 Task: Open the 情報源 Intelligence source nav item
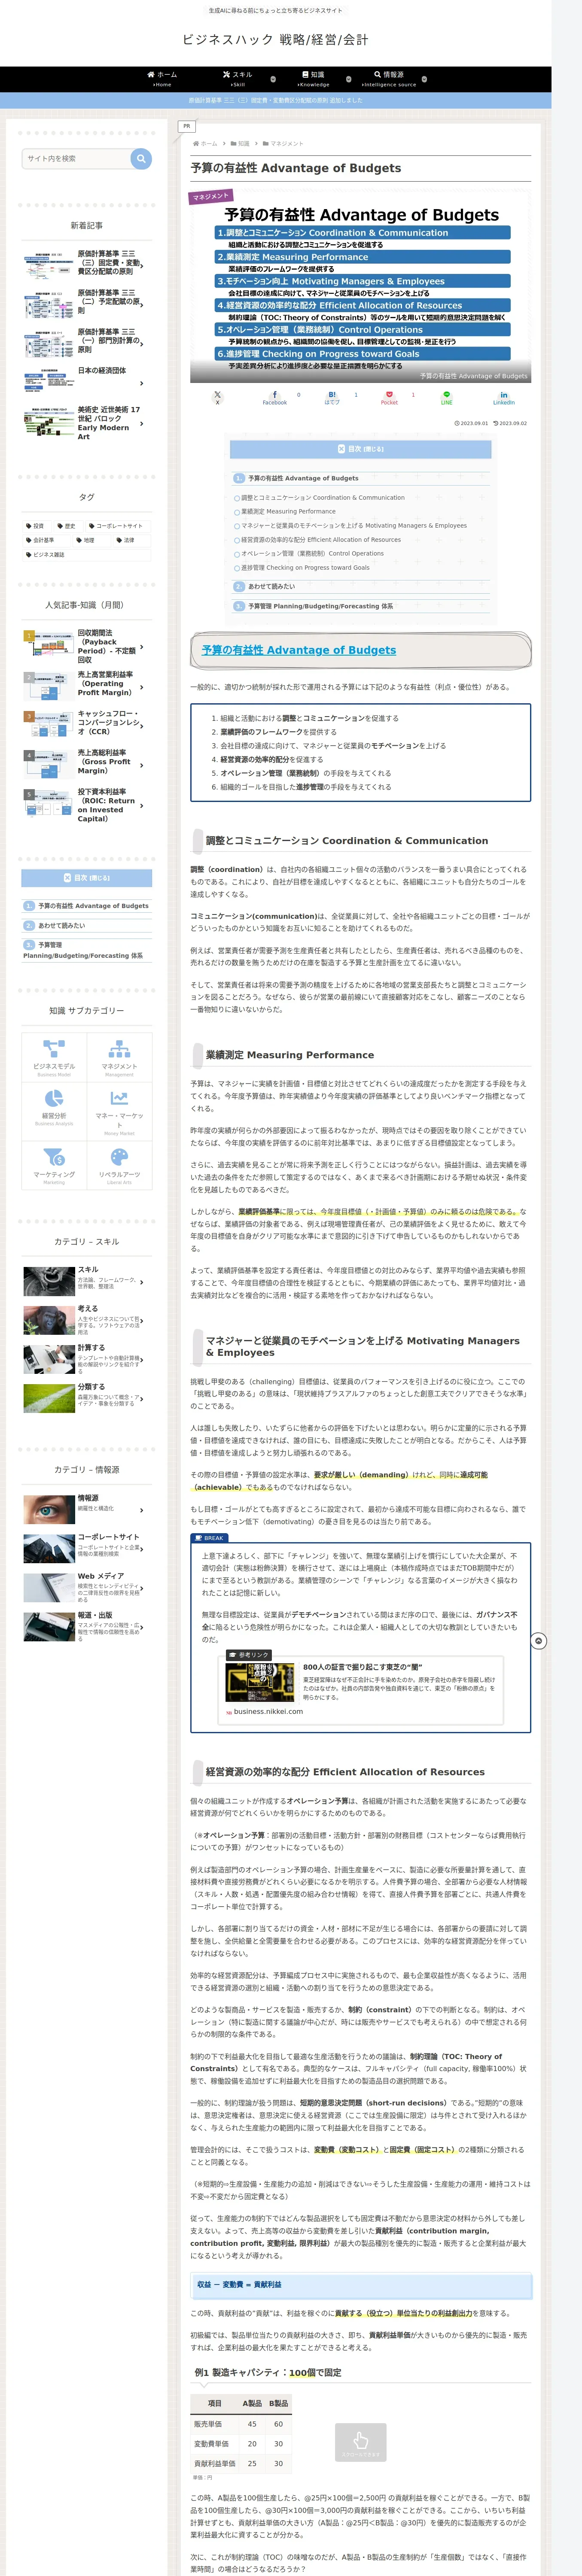click(389, 79)
